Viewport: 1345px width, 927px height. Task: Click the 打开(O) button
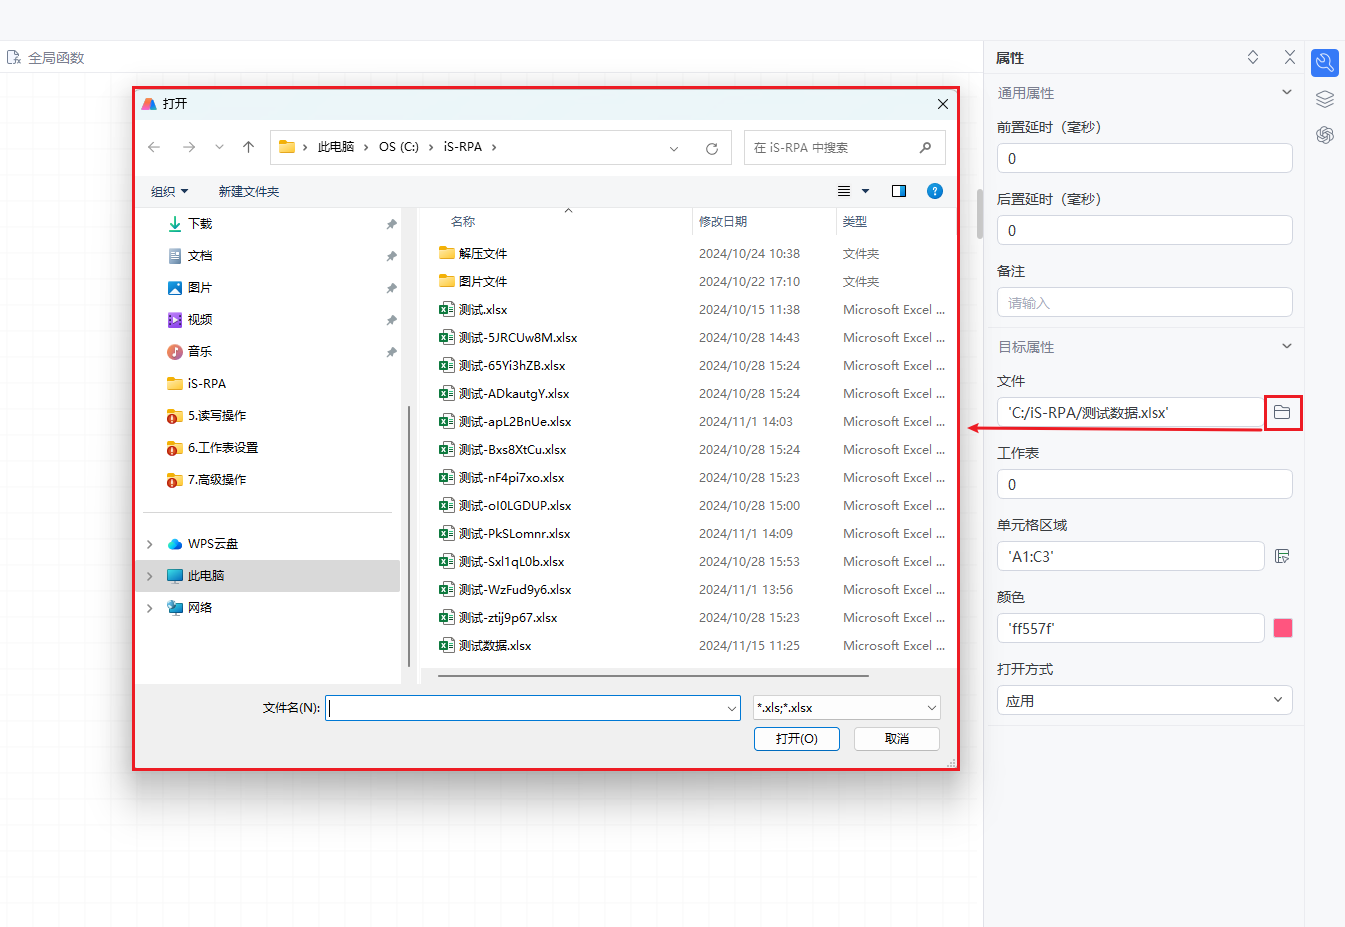click(796, 739)
